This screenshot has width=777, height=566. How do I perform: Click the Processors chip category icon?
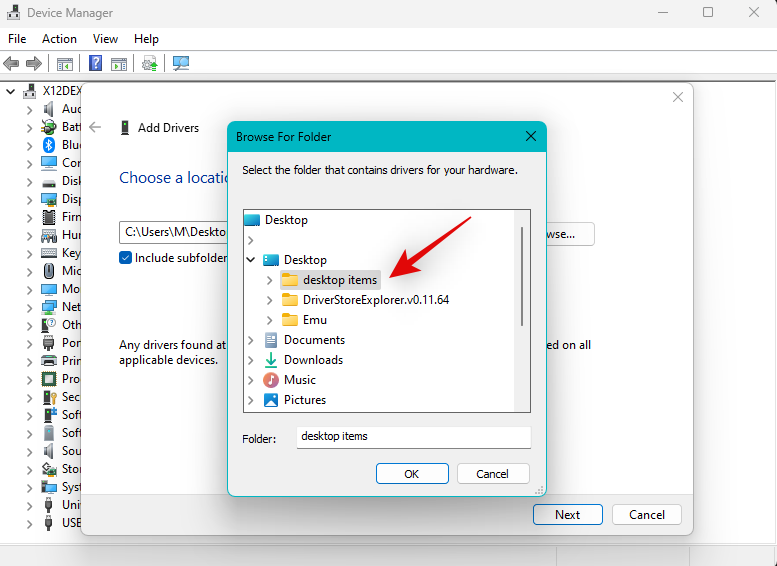click(49, 379)
